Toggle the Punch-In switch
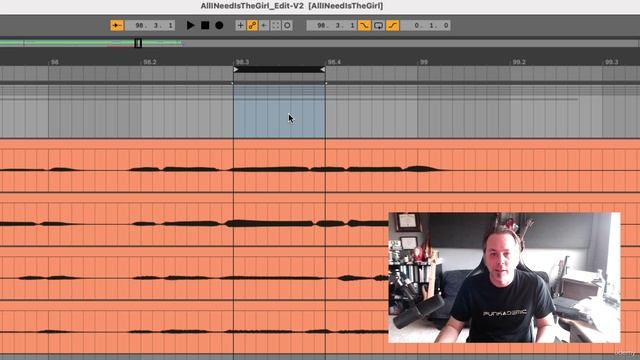The image size is (640, 360). pyautogui.click(x=364, y=25)
